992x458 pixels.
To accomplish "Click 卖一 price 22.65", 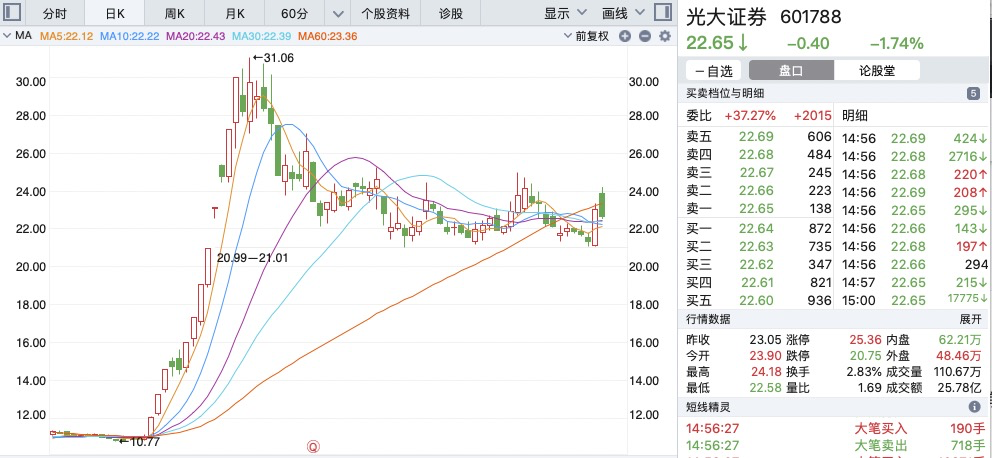I will coord(757,207).
